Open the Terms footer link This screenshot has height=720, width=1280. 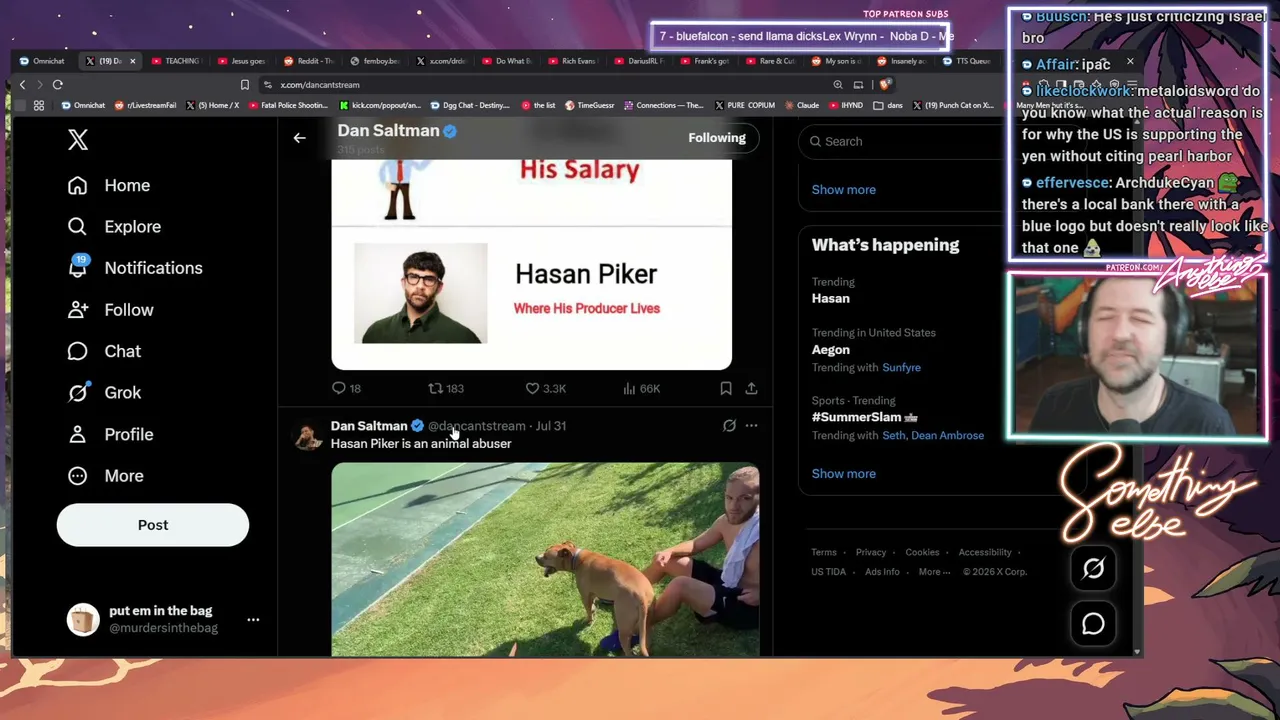[824, 552]
